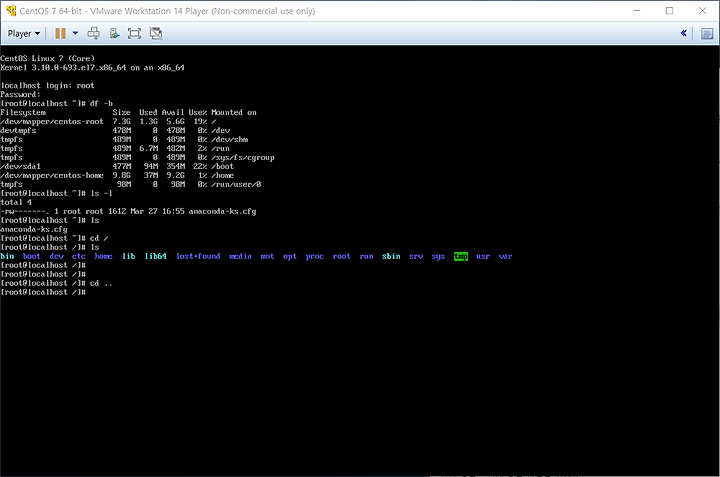
Task: Close the VMware Player window
Action: pyautogui.click(x=703, y=11)
